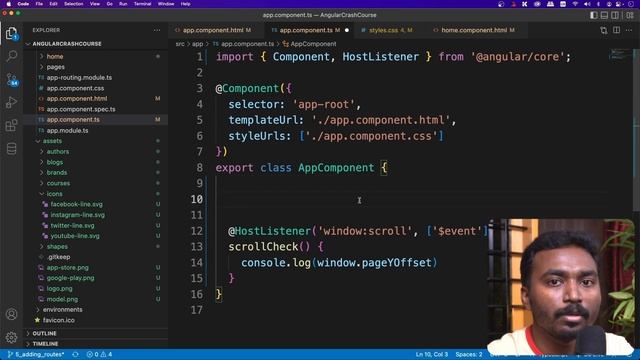Open the Run menu

point(123,4)
